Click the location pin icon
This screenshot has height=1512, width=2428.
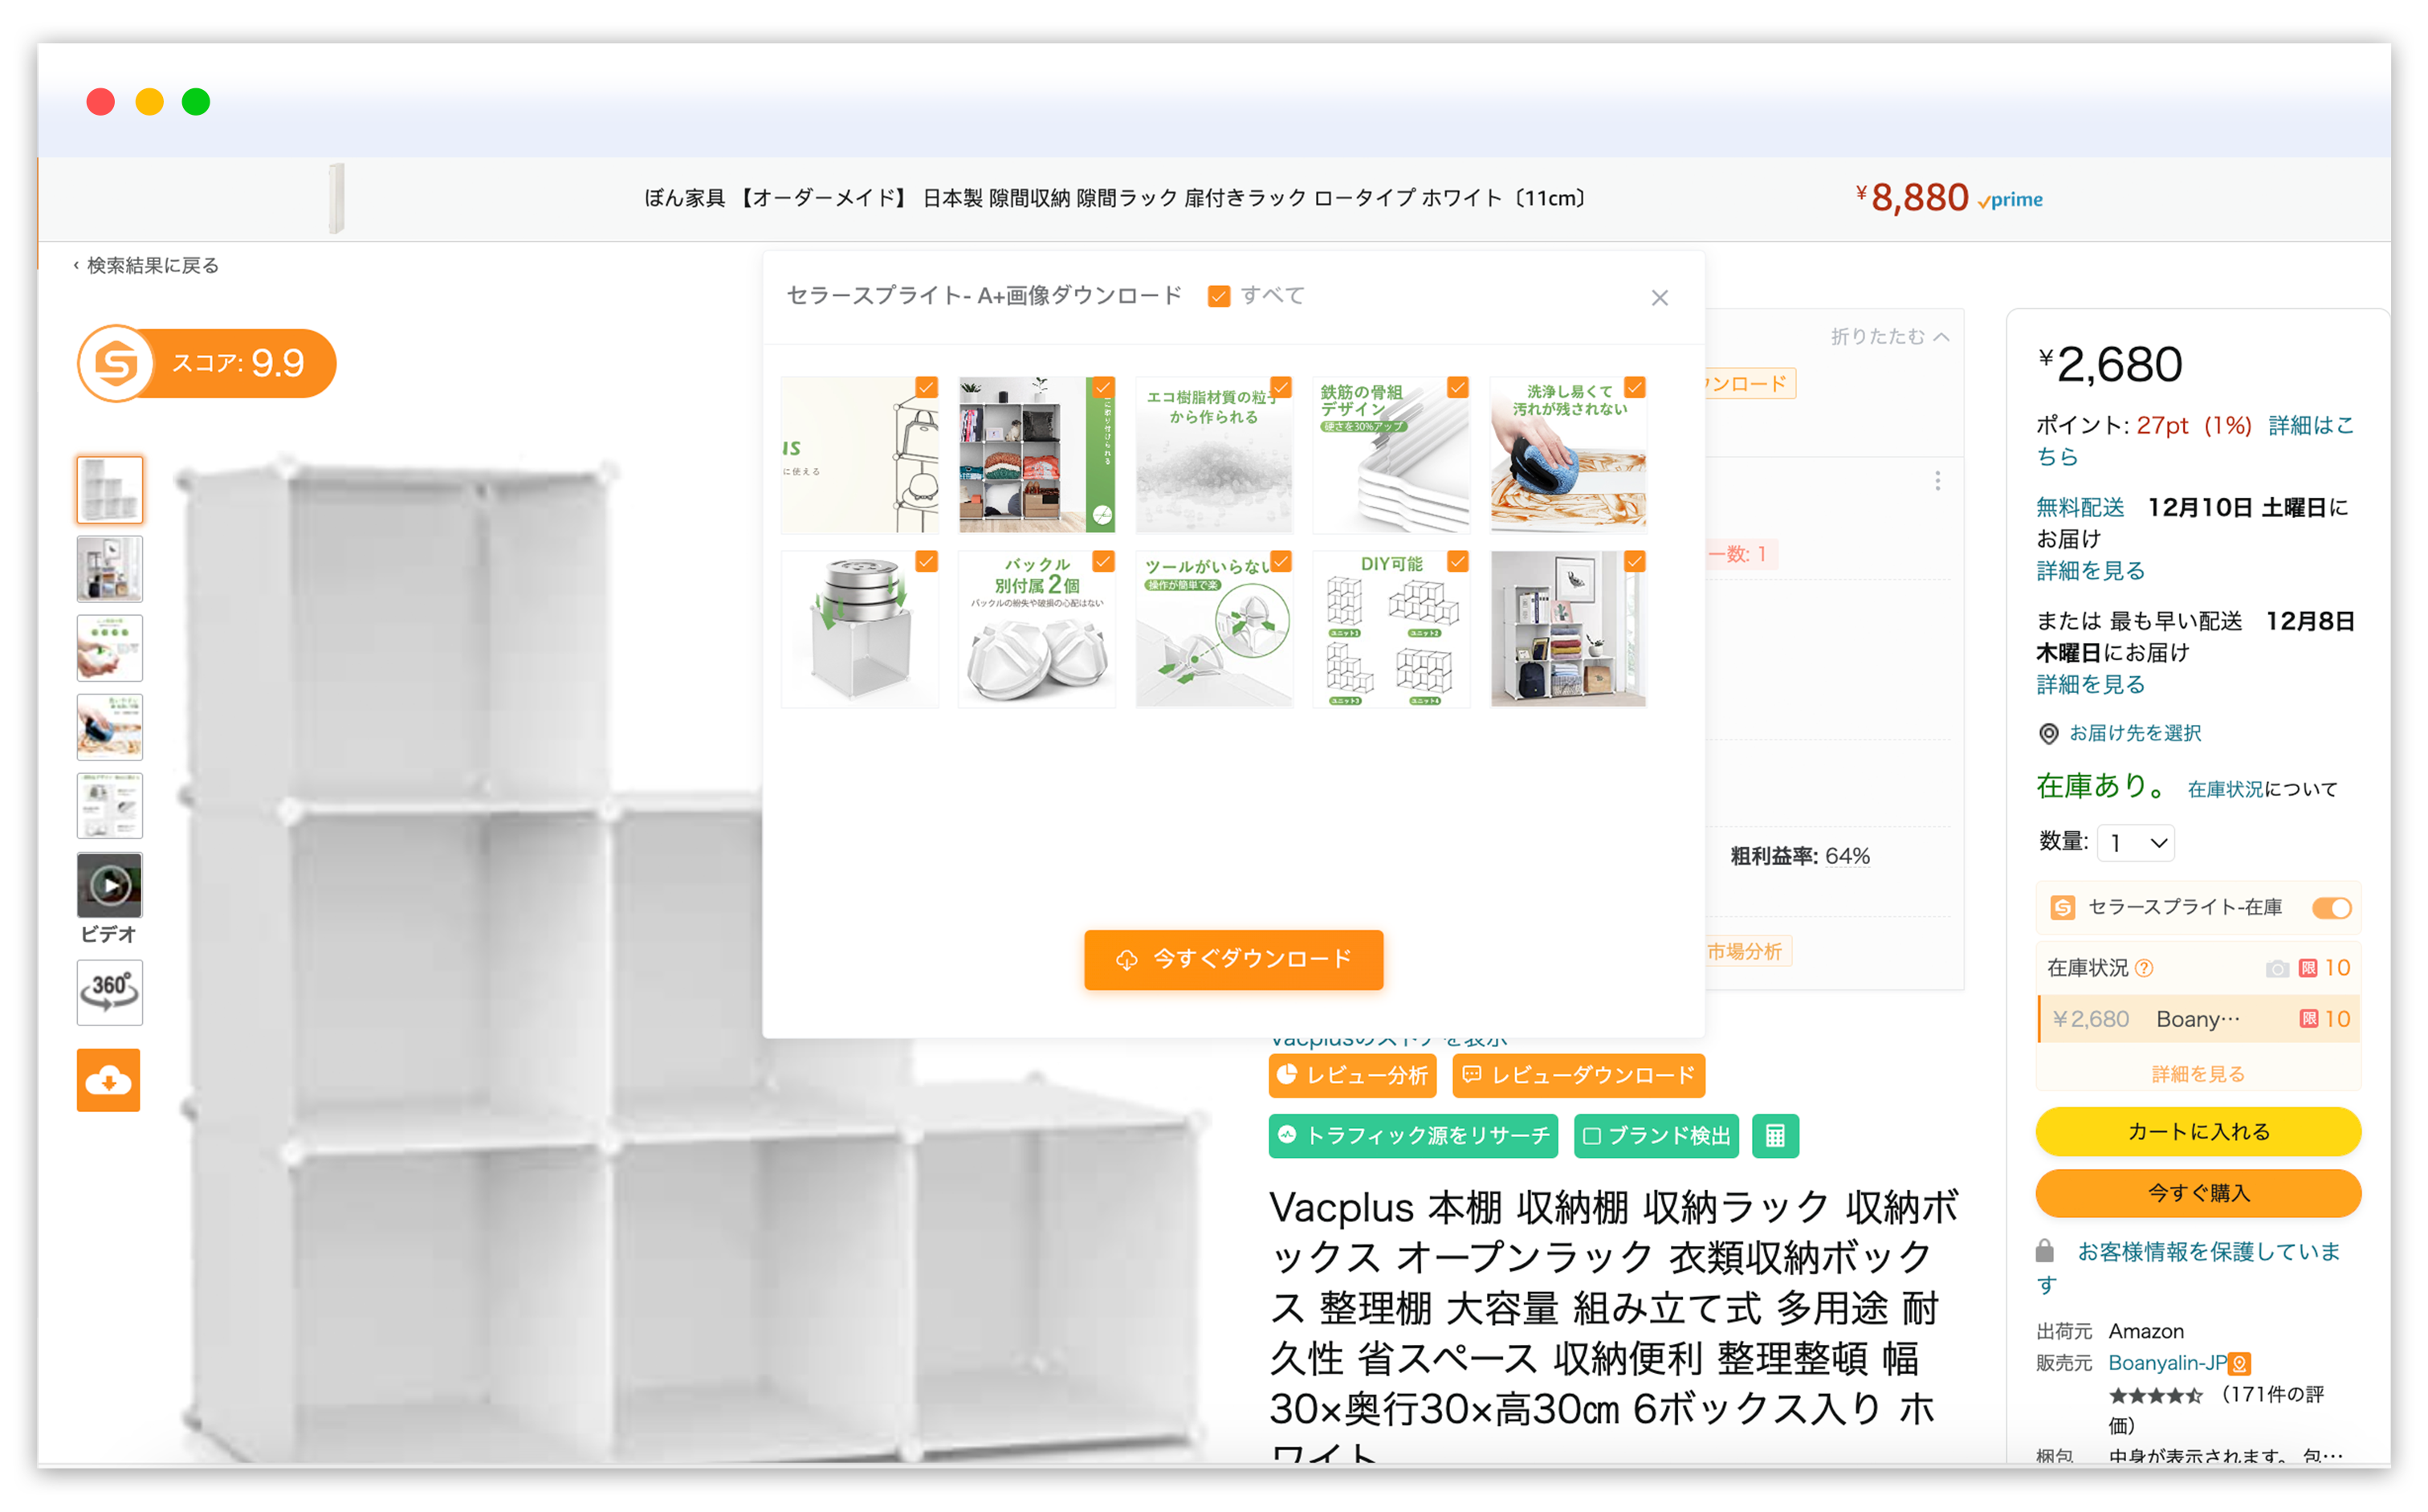[2049, 734]
